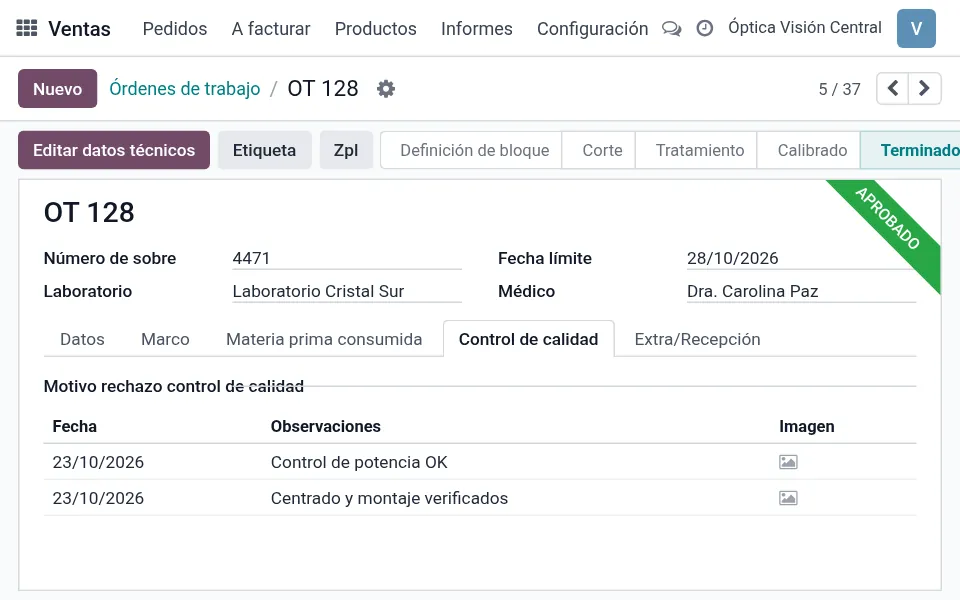This screenshot has width=960, height=600.
Task: Open the Configuración menu
Action: click(x=593, y=29)
